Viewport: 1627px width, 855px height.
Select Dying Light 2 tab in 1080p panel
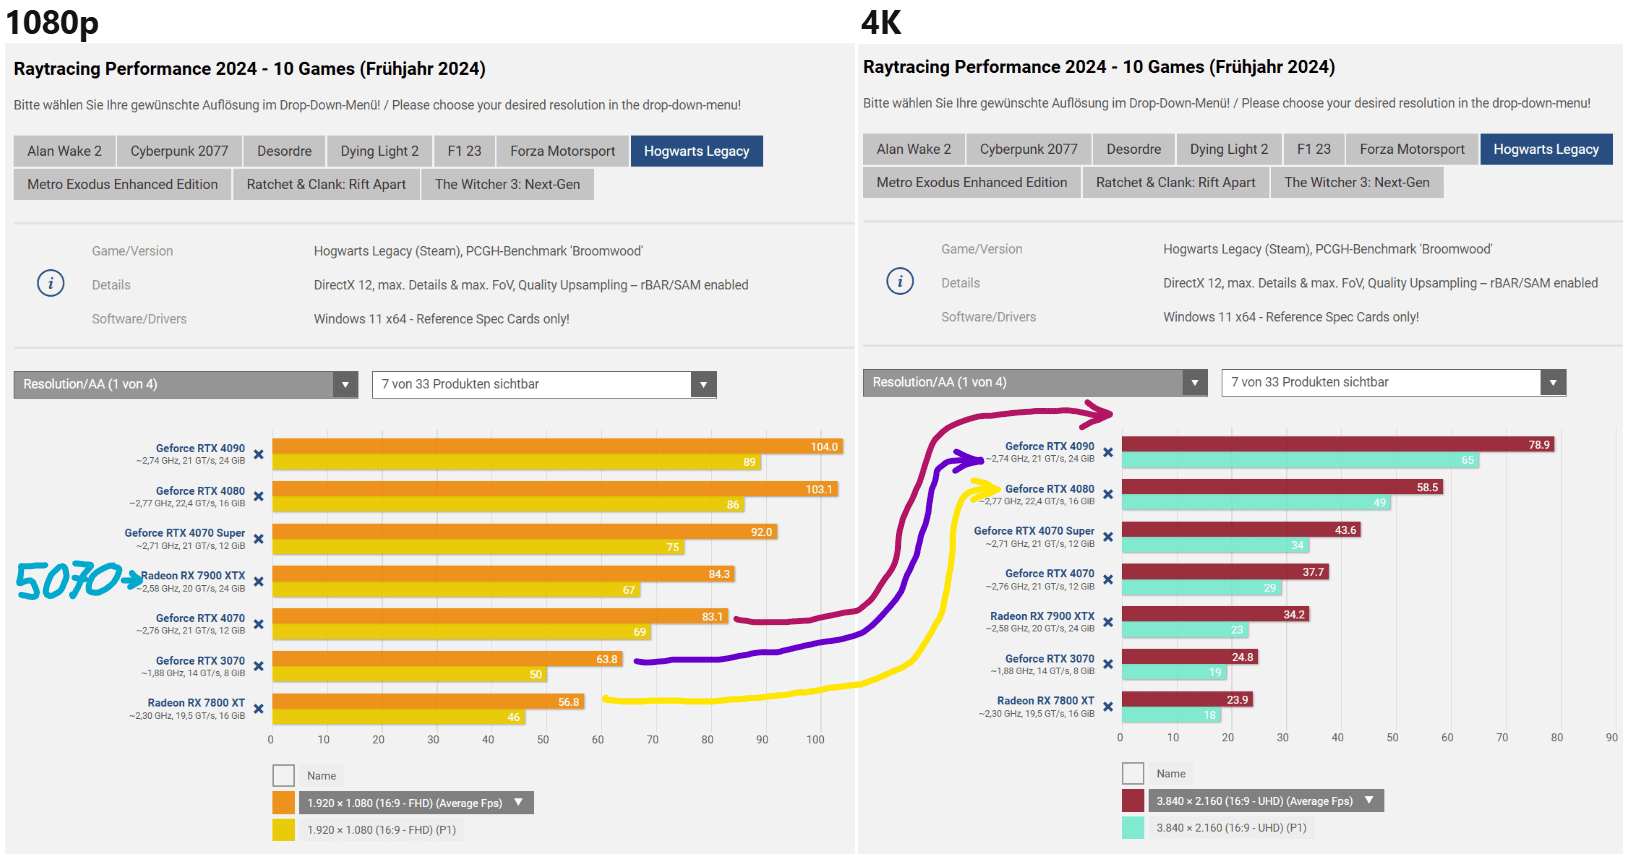pos(380,151)
